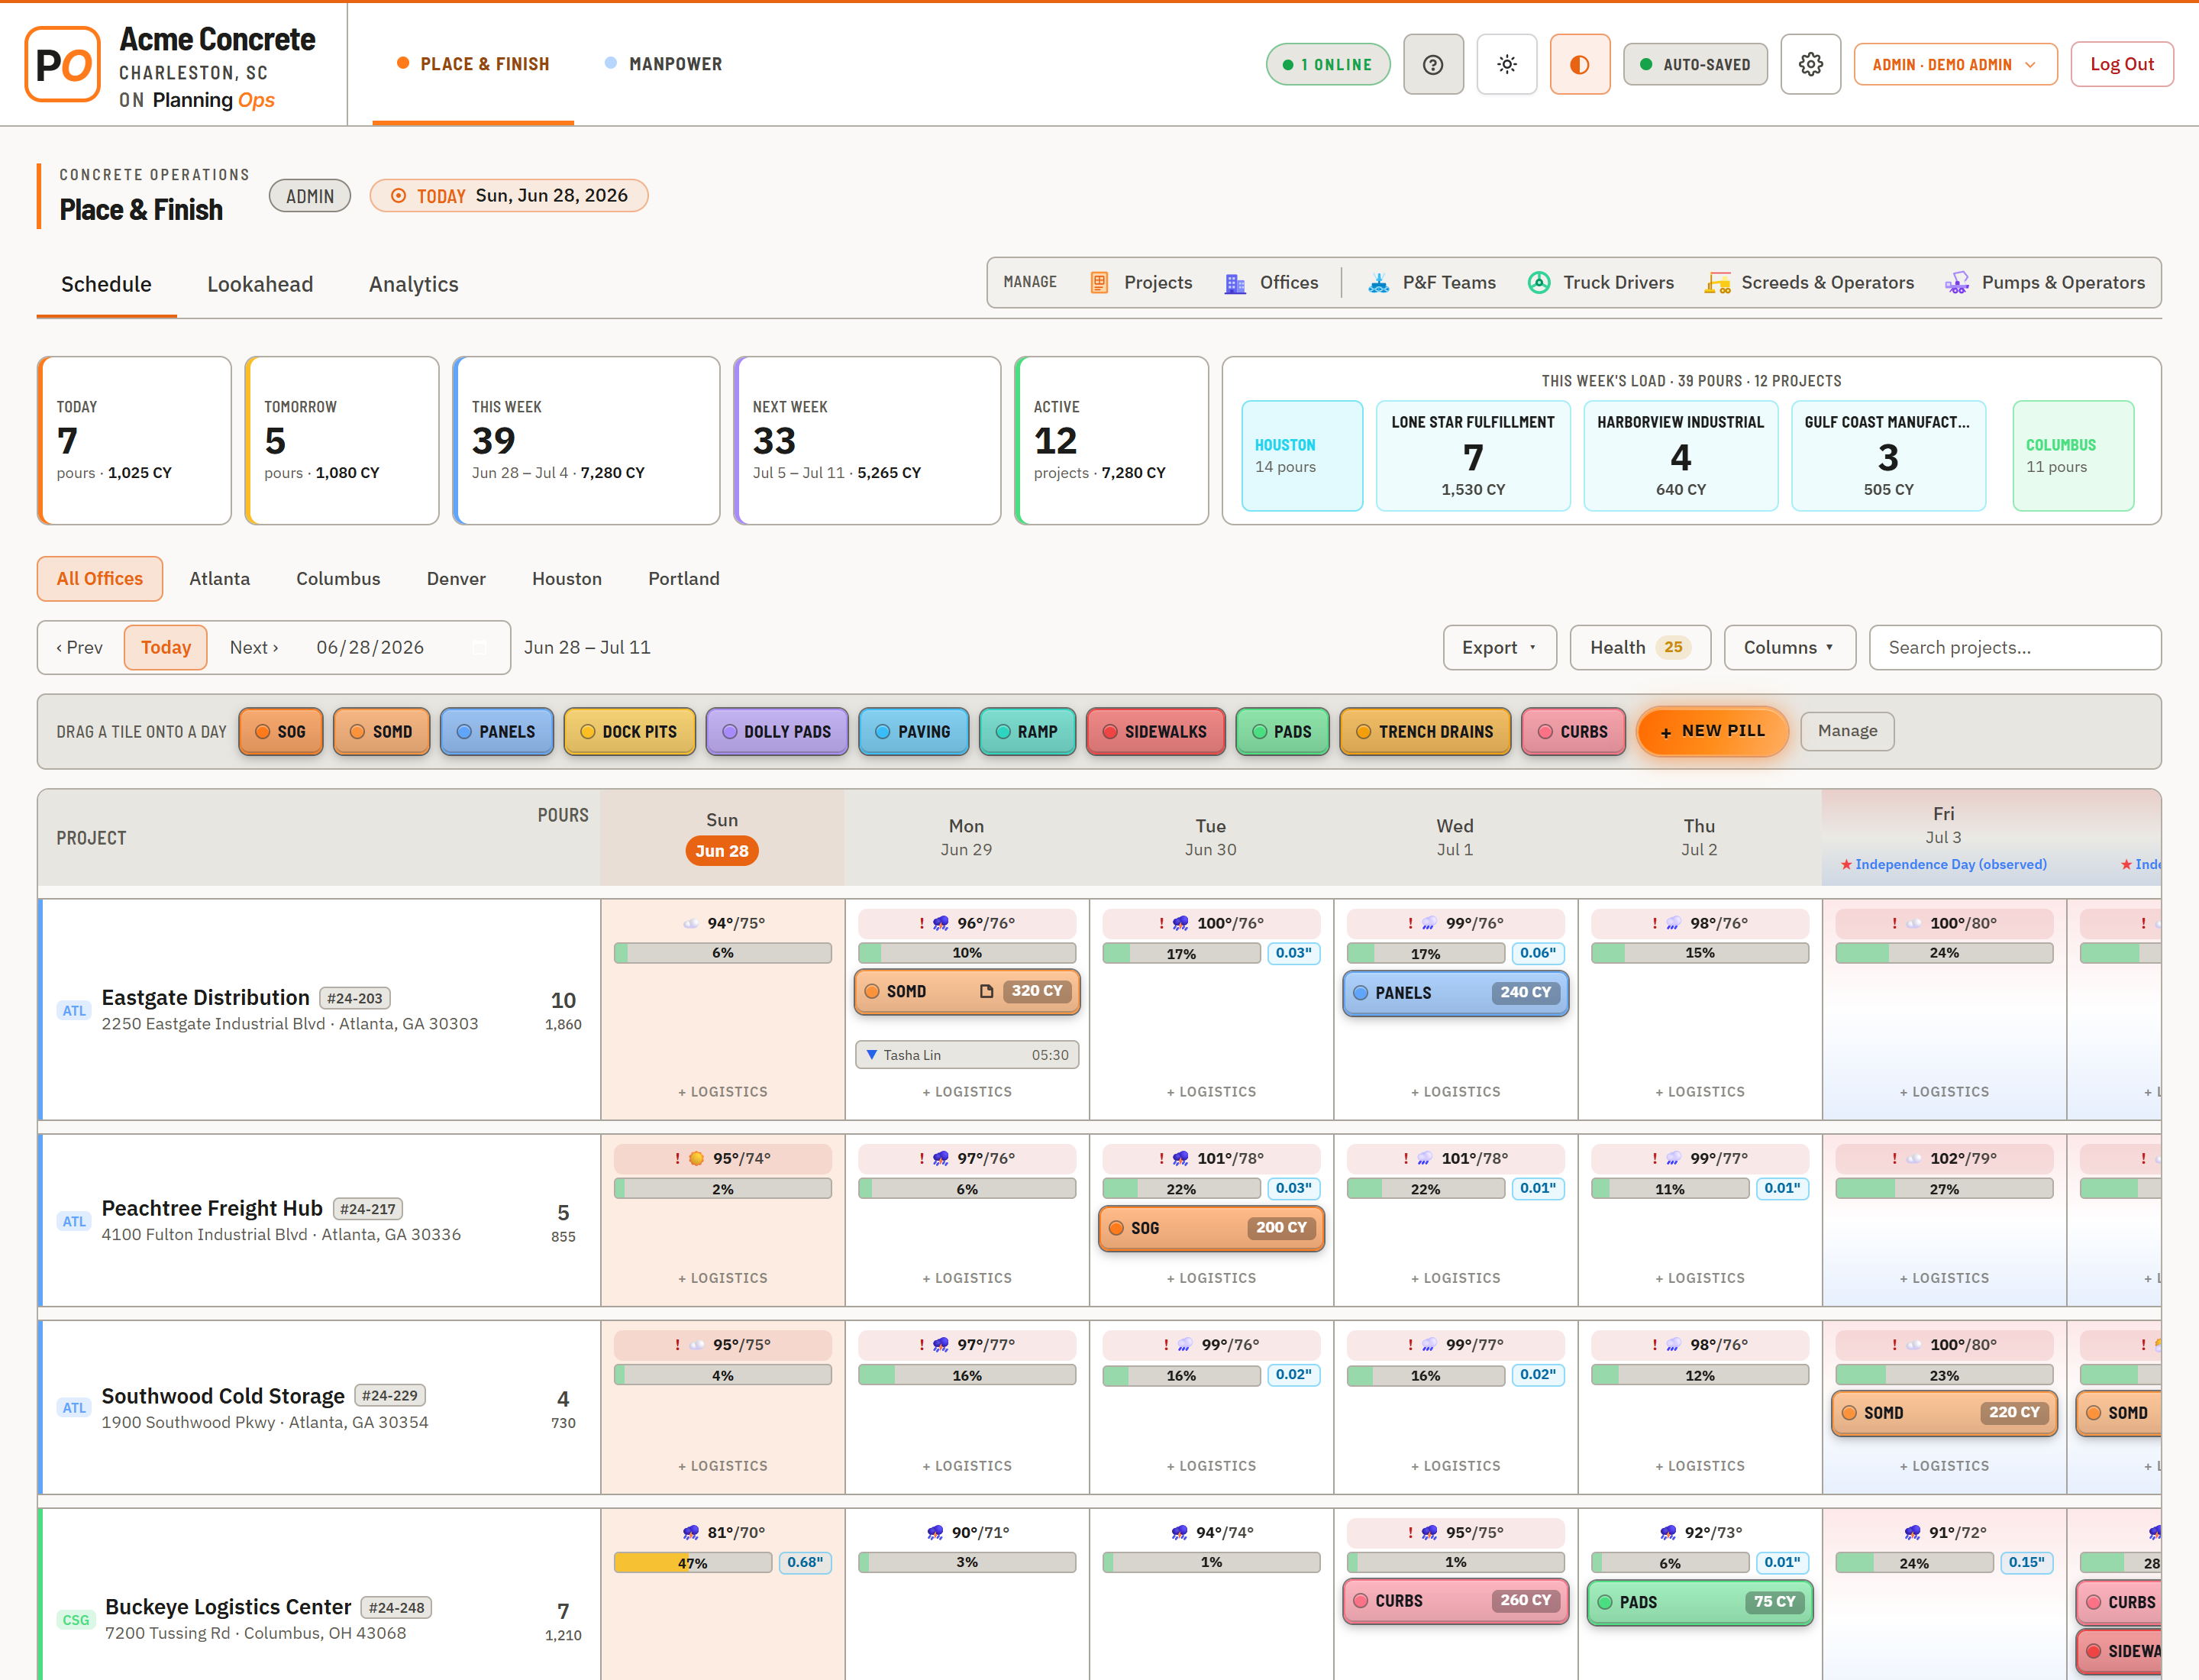Filter by Columbus office
This screenshot has height=1680, width=2199.
(x=338, y=579)
